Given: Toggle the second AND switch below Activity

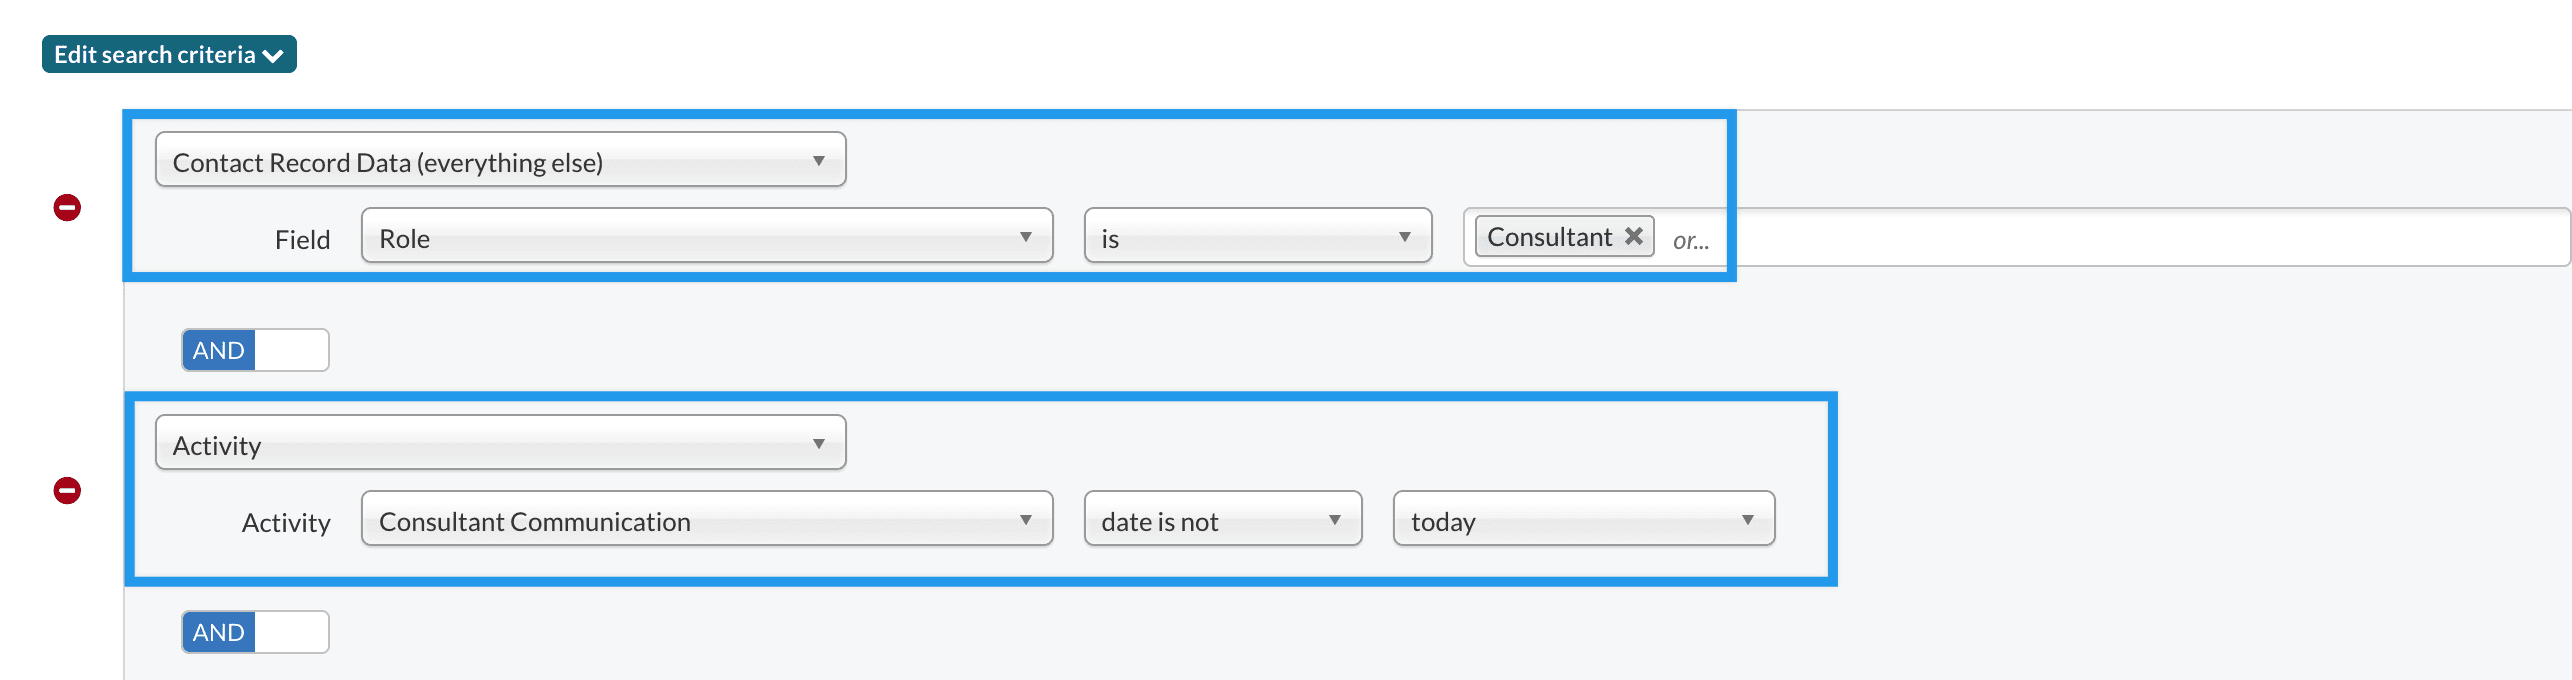Looking at the screenshot, I should 255,632.
